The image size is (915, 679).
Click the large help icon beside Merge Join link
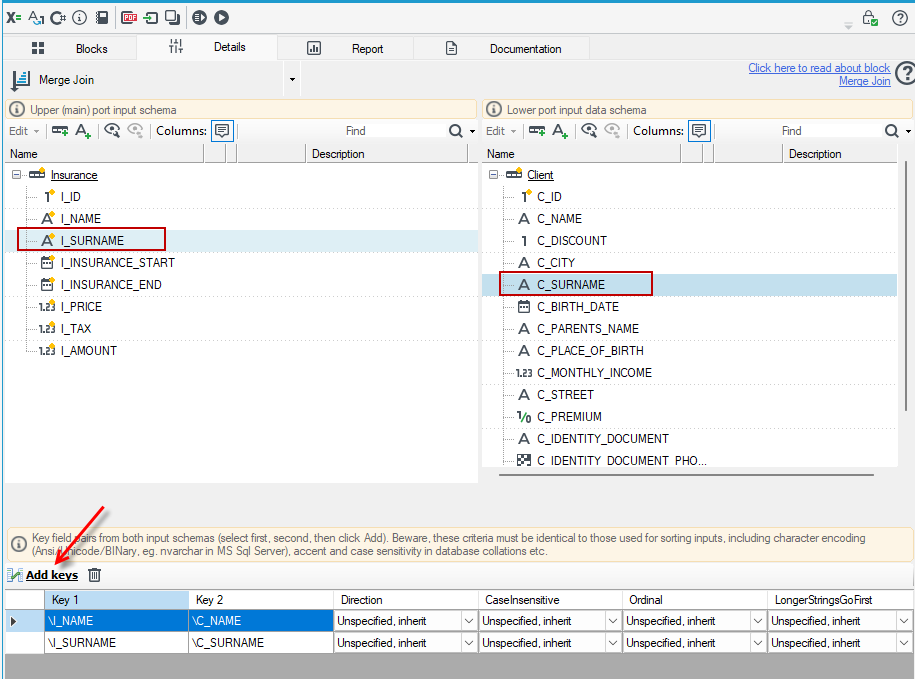[906, 74]
